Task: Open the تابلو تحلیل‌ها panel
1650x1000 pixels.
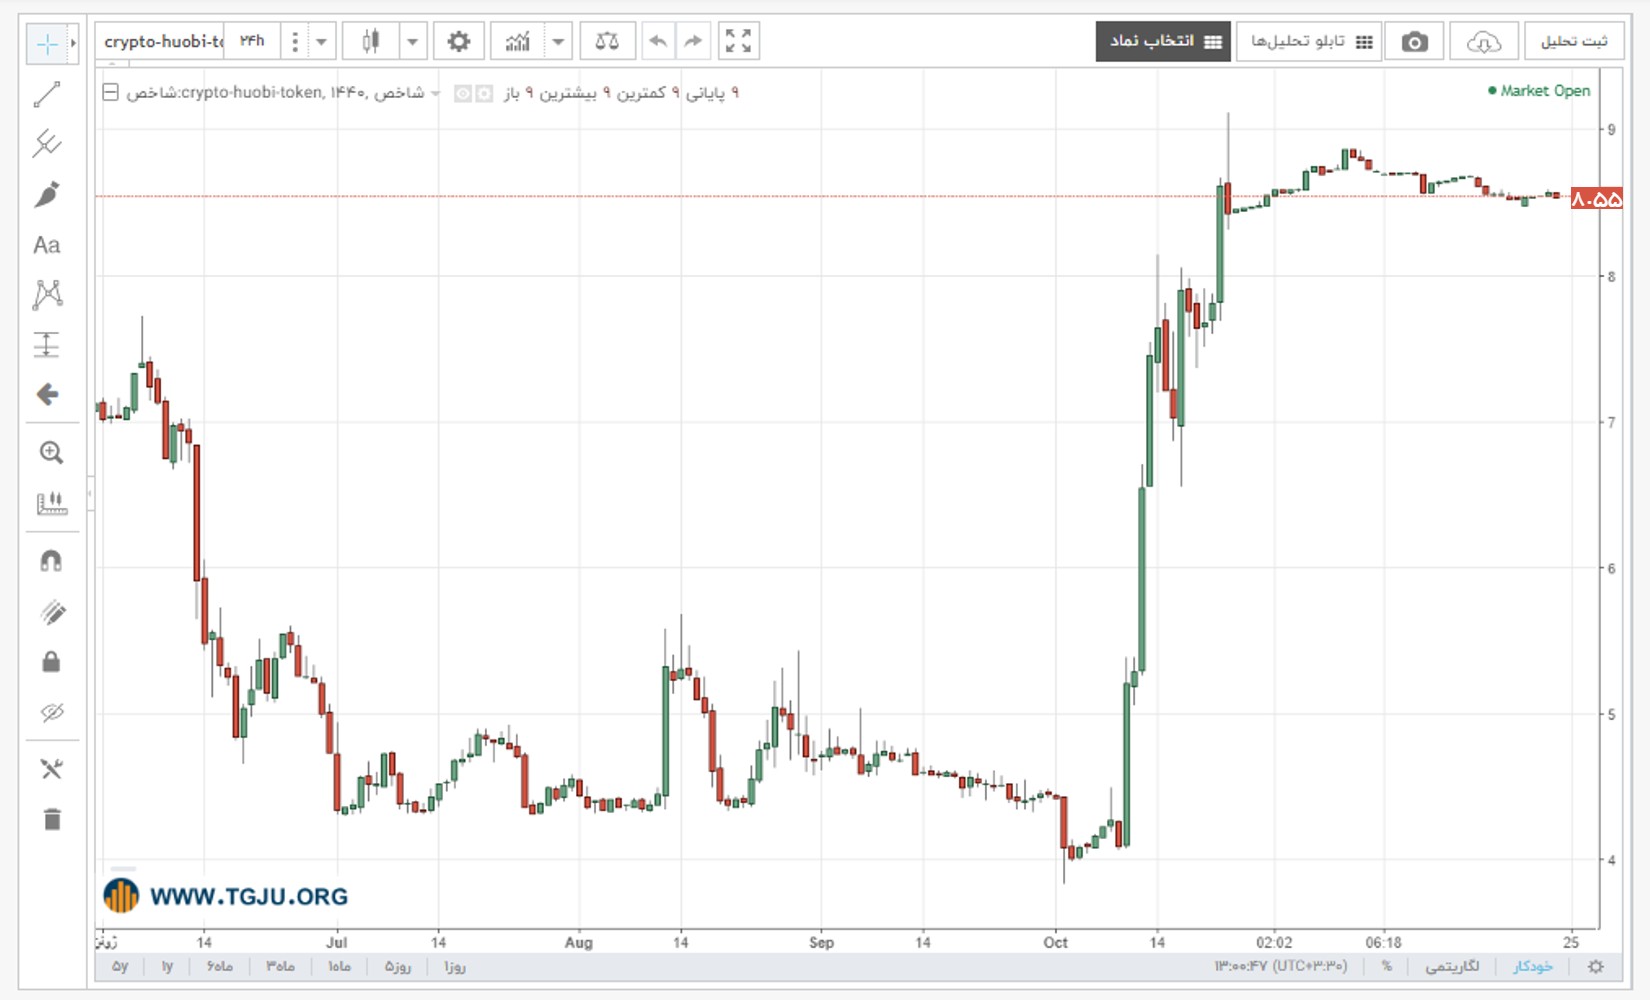Action: pos(1309,42)
